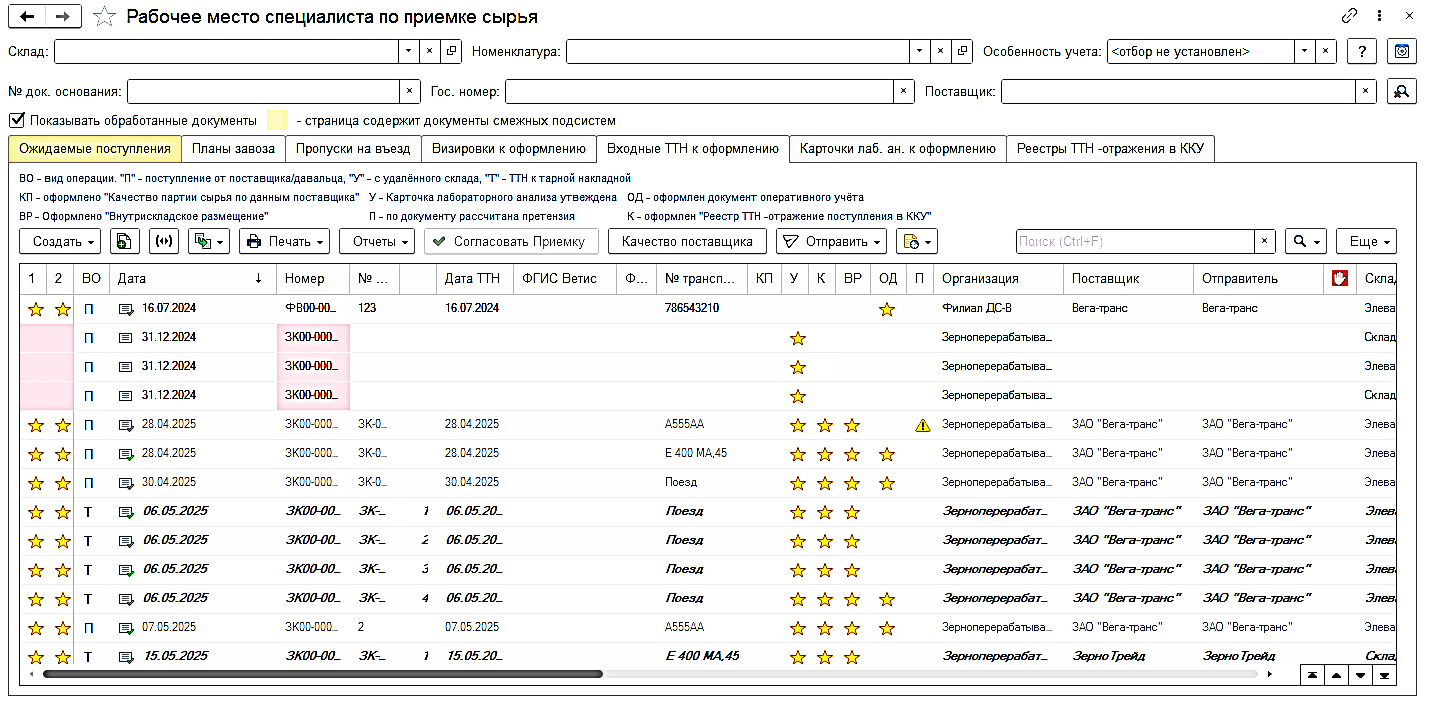The image size is (1431, 706).
Task: Open the Создать dropdown button
Action: coord(60,241)
